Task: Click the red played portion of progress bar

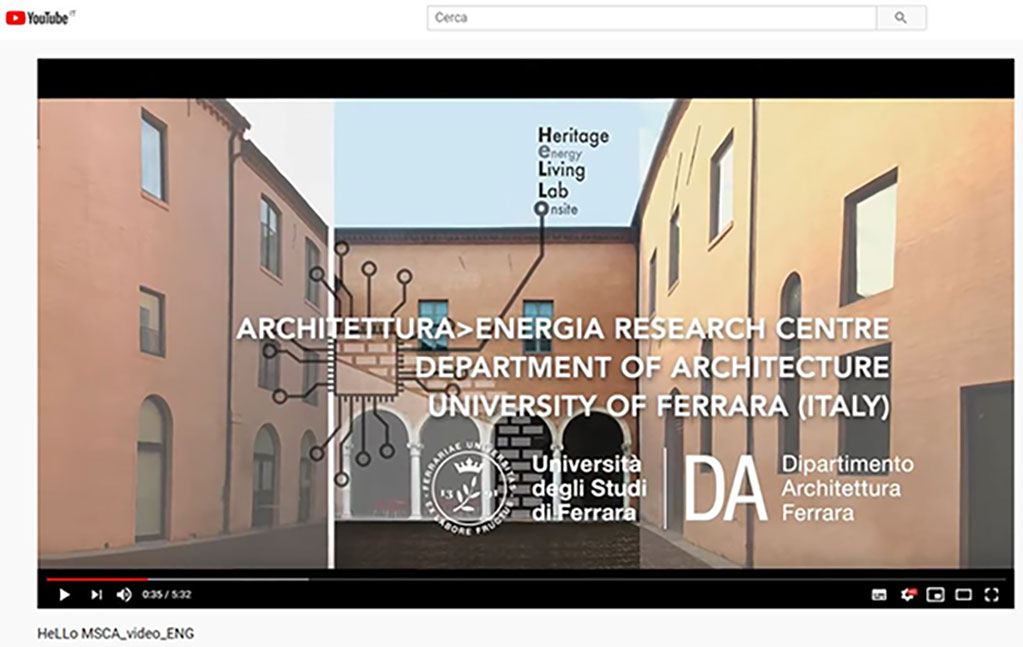Action: tap(97, 579)
